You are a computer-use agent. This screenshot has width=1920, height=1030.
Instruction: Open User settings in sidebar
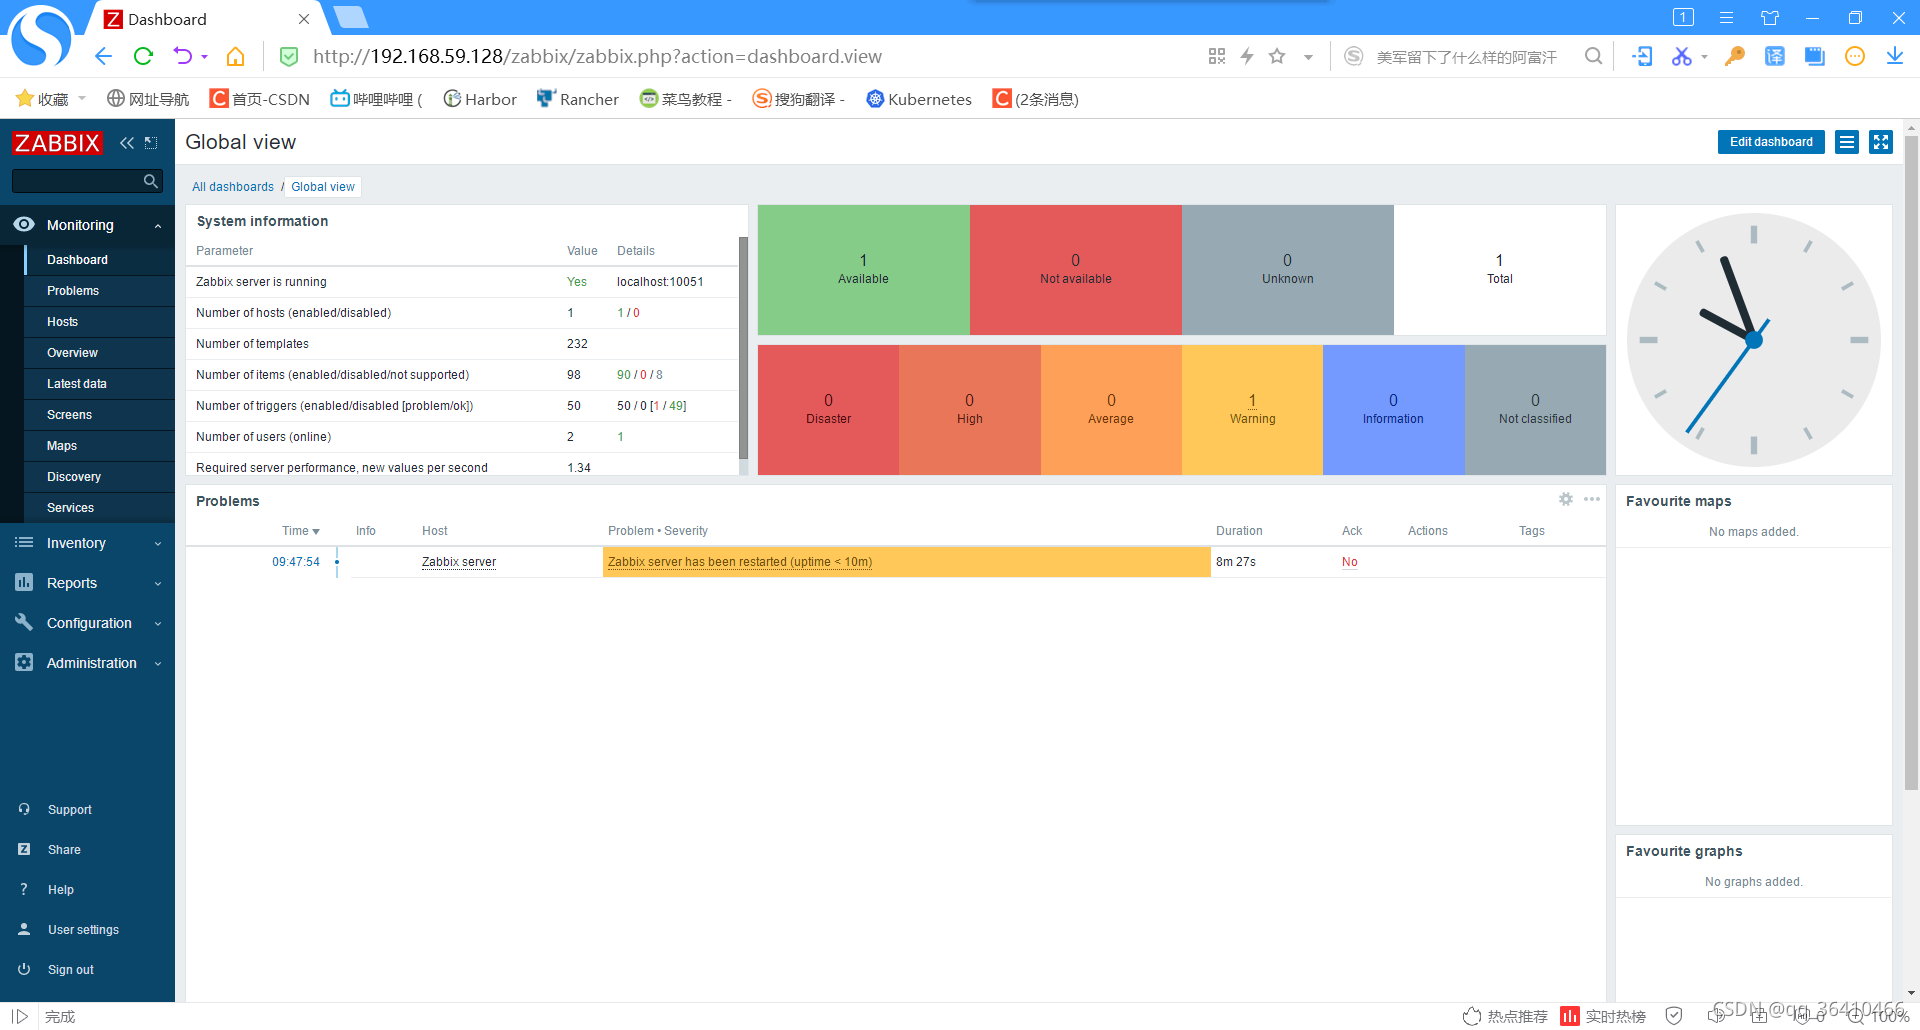[83, 930]
